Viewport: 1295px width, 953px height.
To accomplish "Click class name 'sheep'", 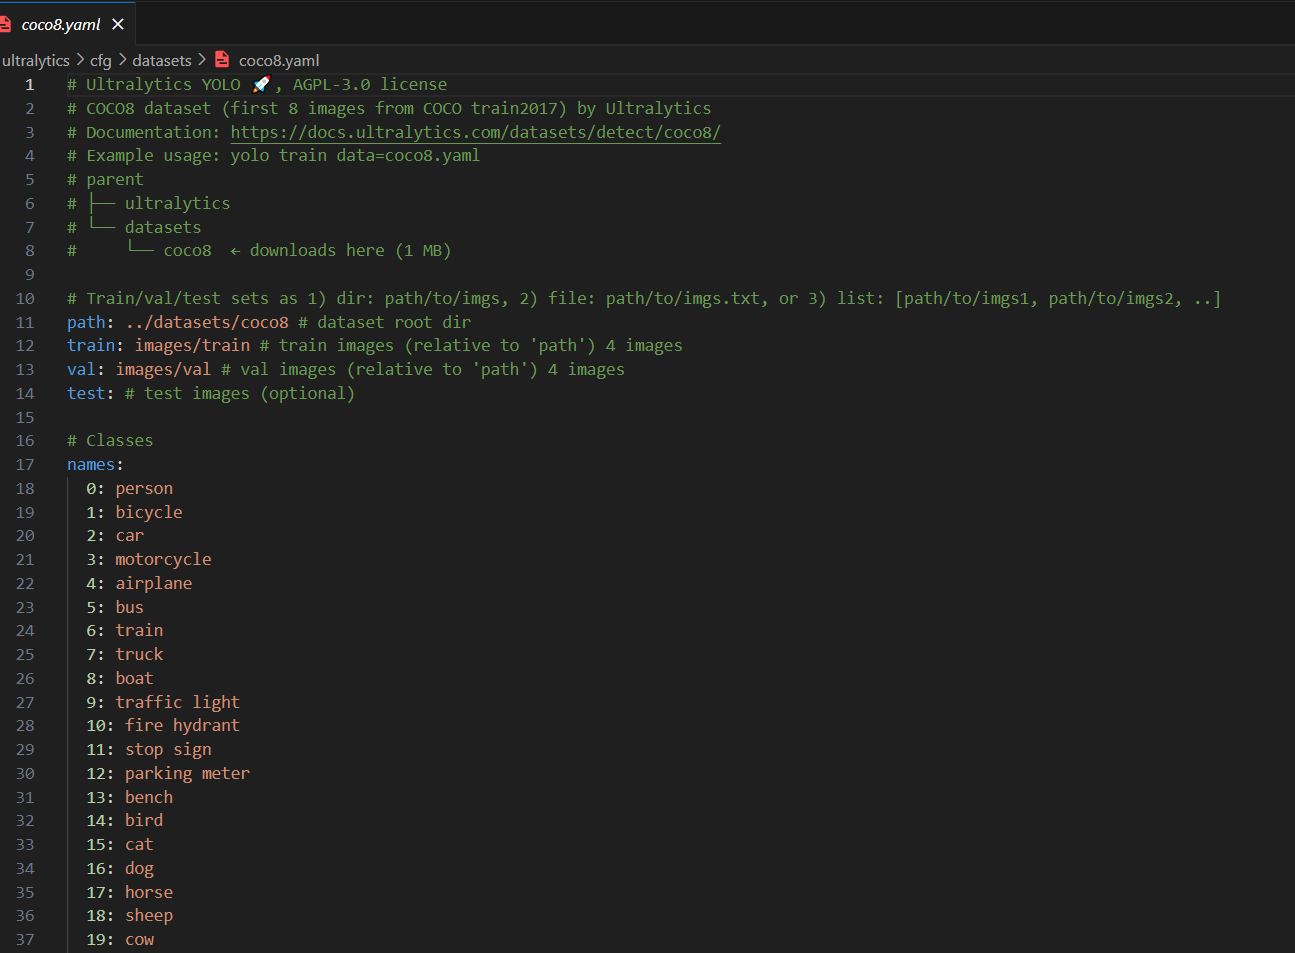I will 149,916.
